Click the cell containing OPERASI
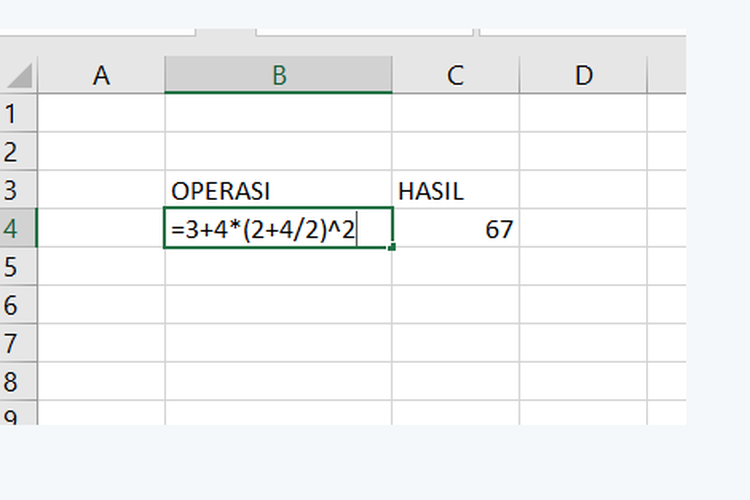The image size is (750, 500). point(279,190)
